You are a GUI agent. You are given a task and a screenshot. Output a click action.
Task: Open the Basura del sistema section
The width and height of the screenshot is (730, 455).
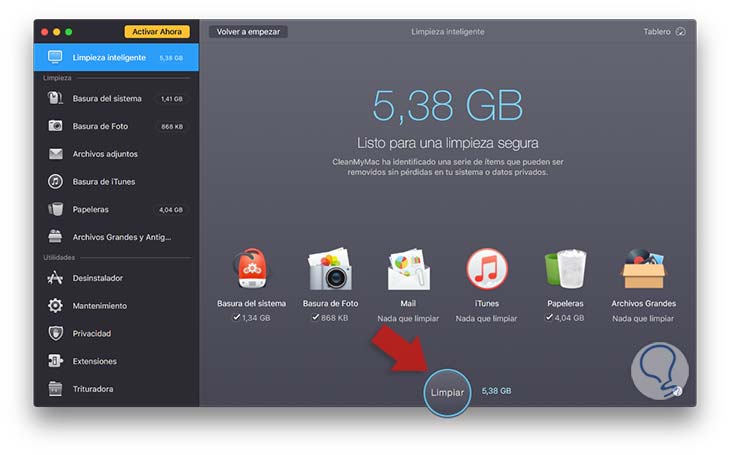click(x=116, y=98)
